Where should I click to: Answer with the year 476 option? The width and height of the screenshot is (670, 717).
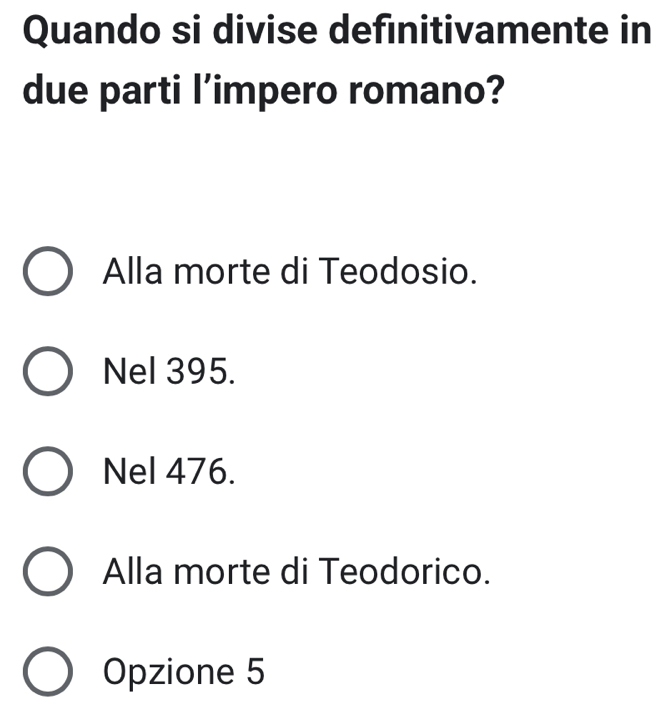coord(48,473)
